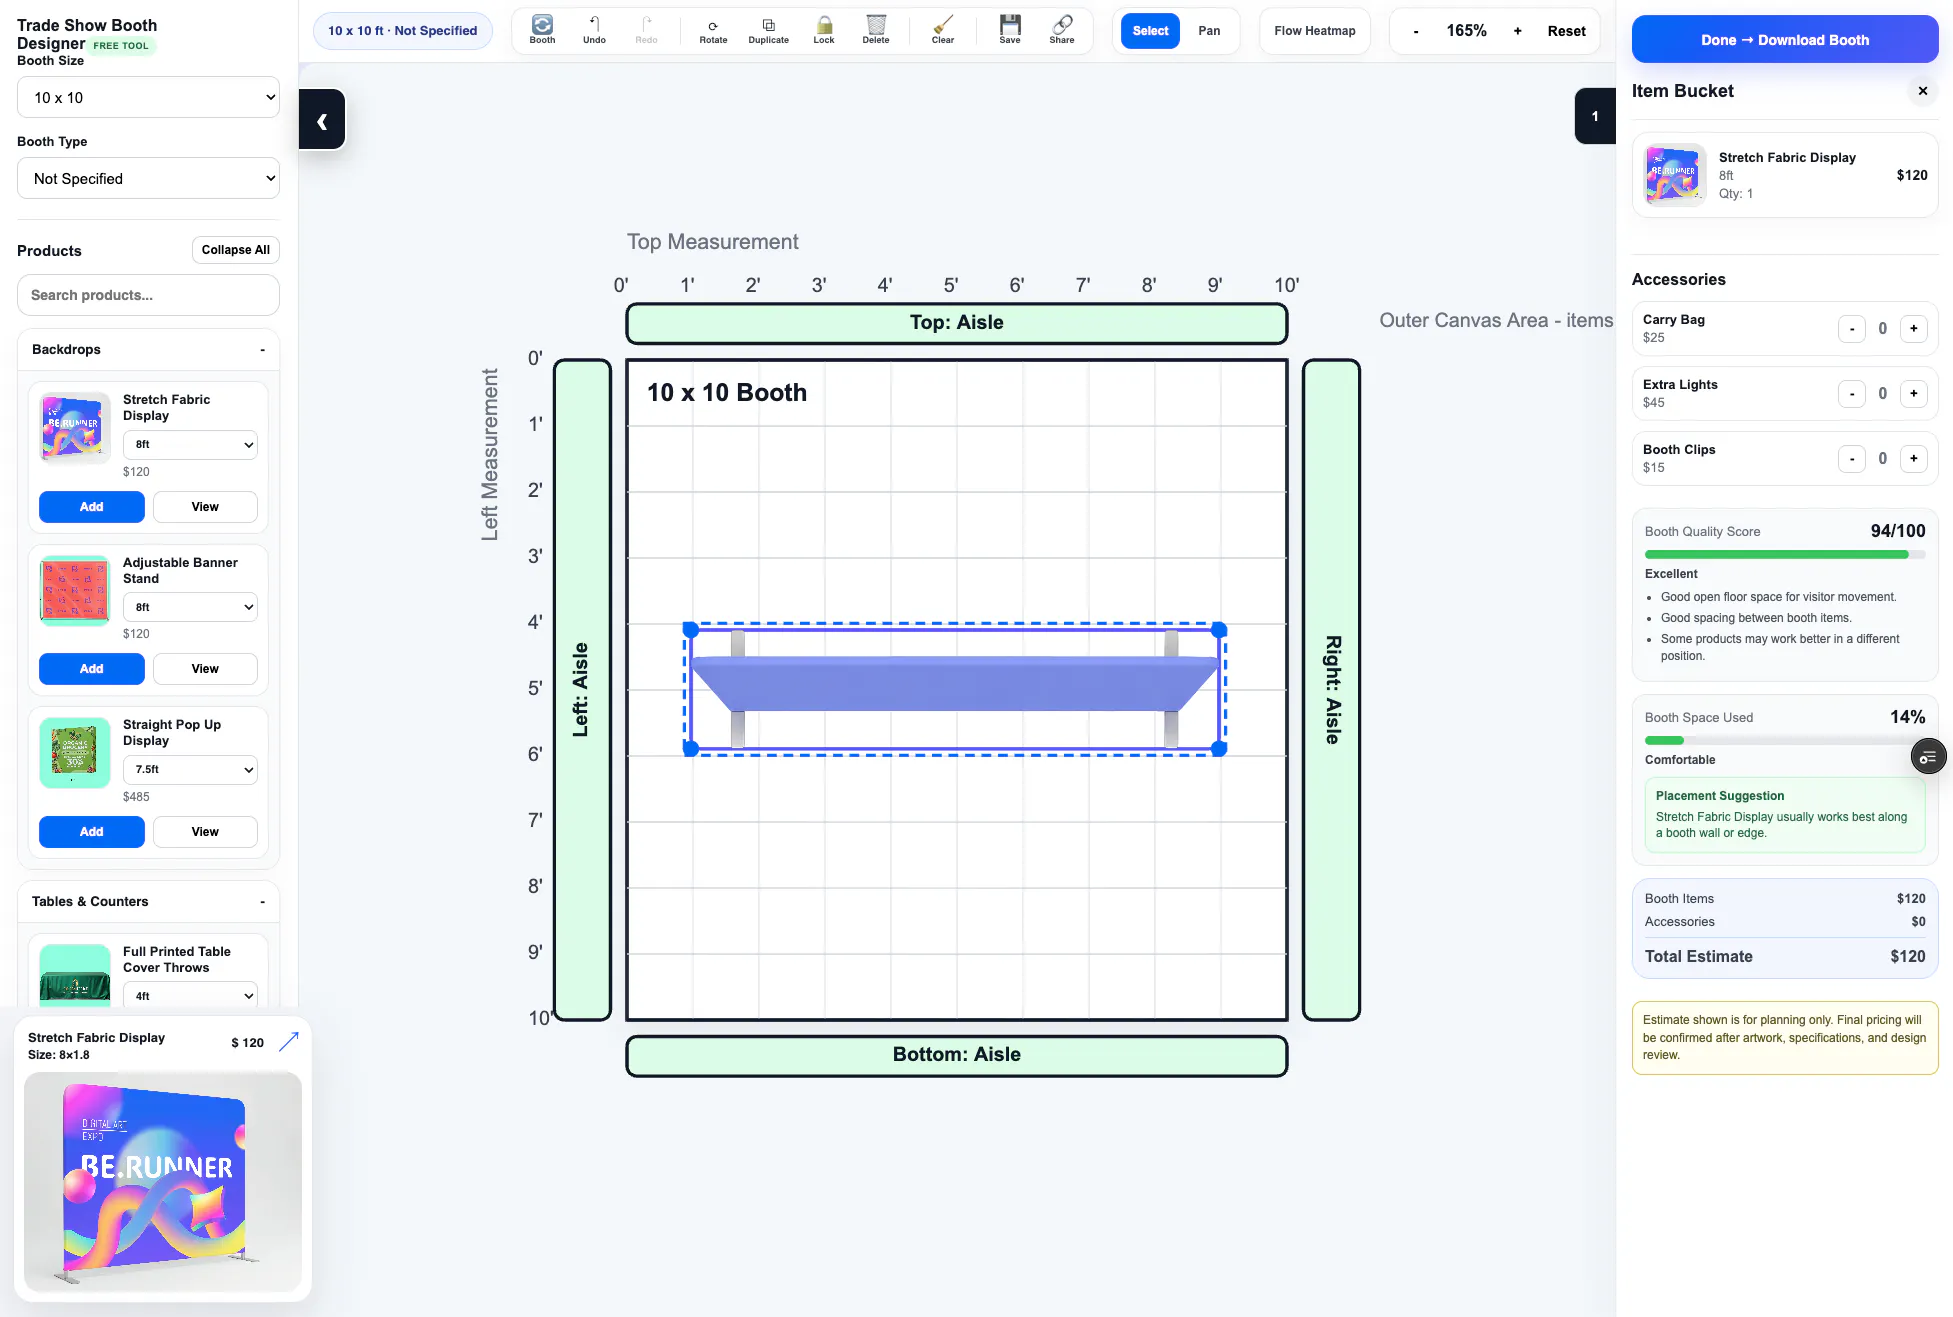This screenshot has height=1317, width=1953.
Task: Click the 10 x 10 ft Not Specified pill
Action: pos(402,31)
